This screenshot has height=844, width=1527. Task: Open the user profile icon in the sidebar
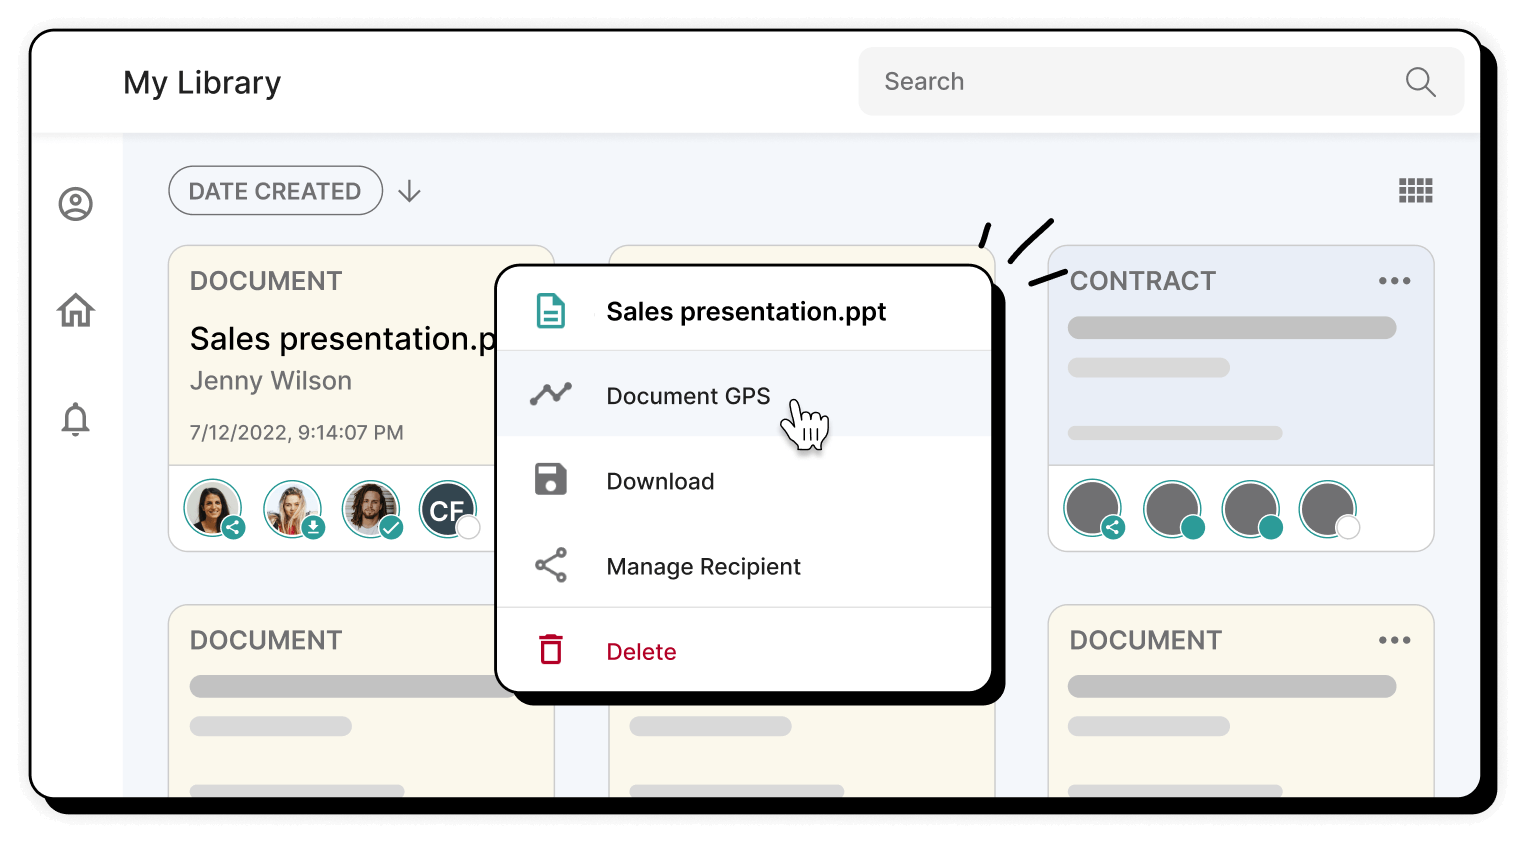click(x=76, y=204)
